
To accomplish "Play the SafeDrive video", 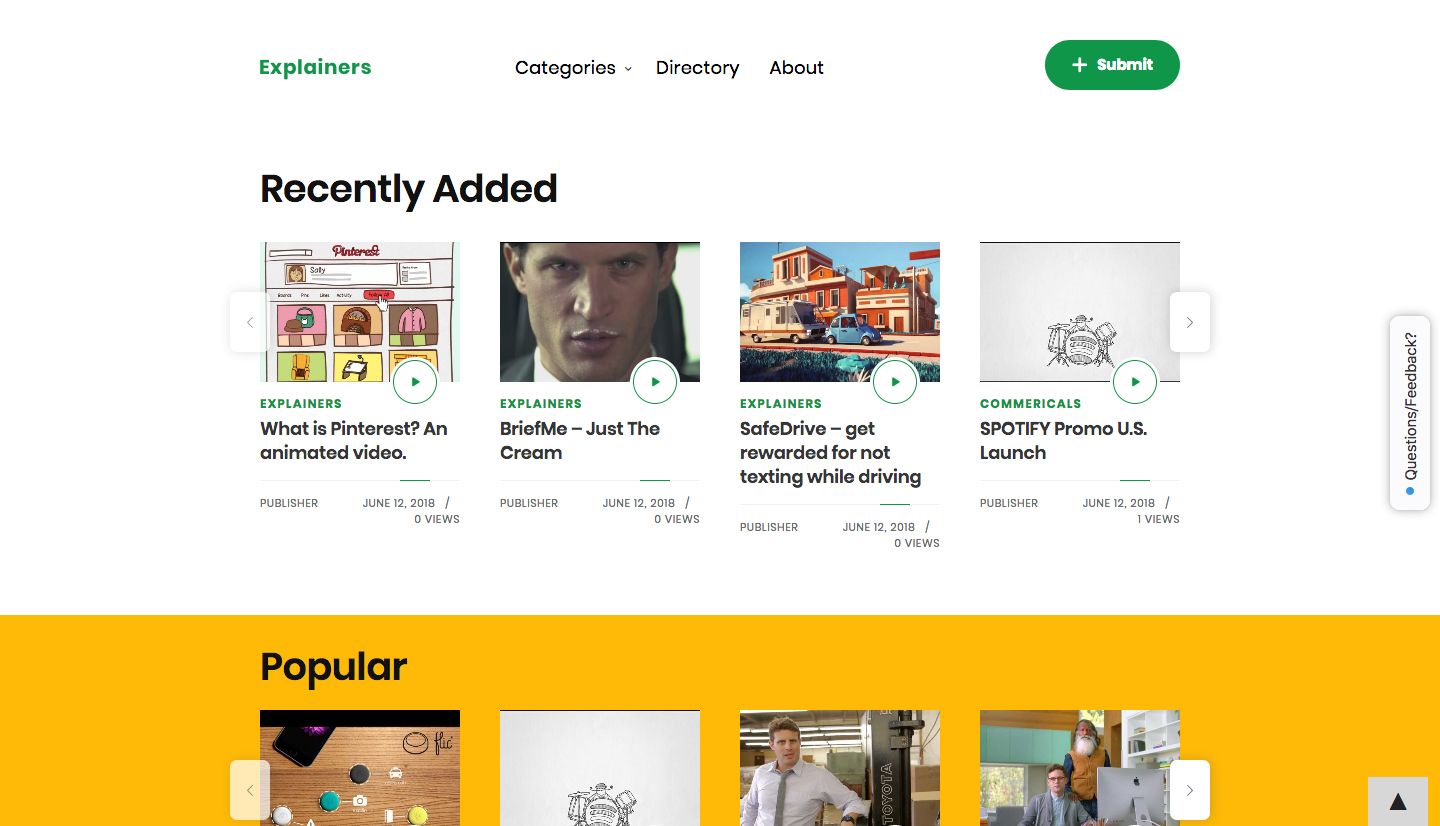I will point(895,381).
